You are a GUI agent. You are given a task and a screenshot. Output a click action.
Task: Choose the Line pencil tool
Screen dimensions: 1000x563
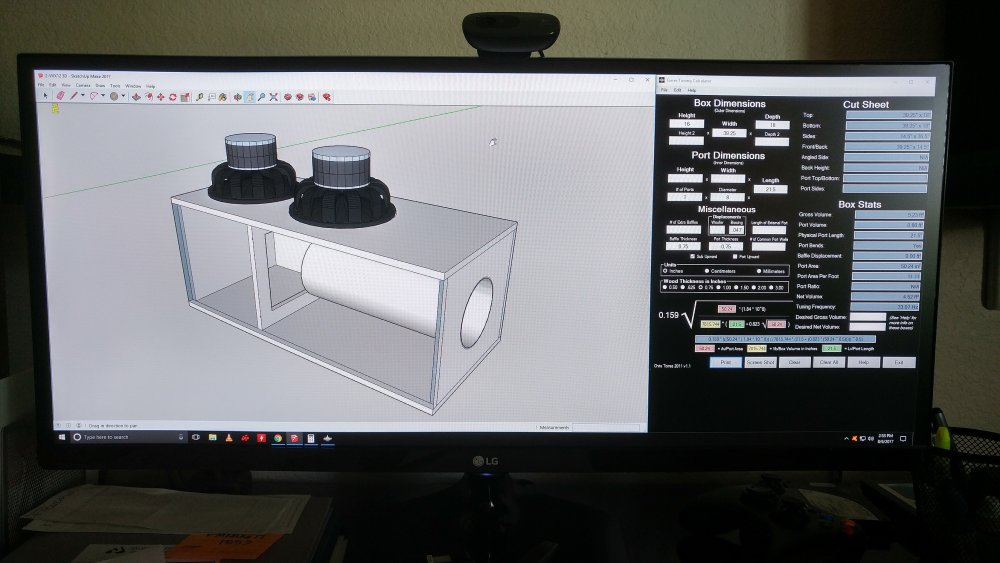[x=74, y=96]
